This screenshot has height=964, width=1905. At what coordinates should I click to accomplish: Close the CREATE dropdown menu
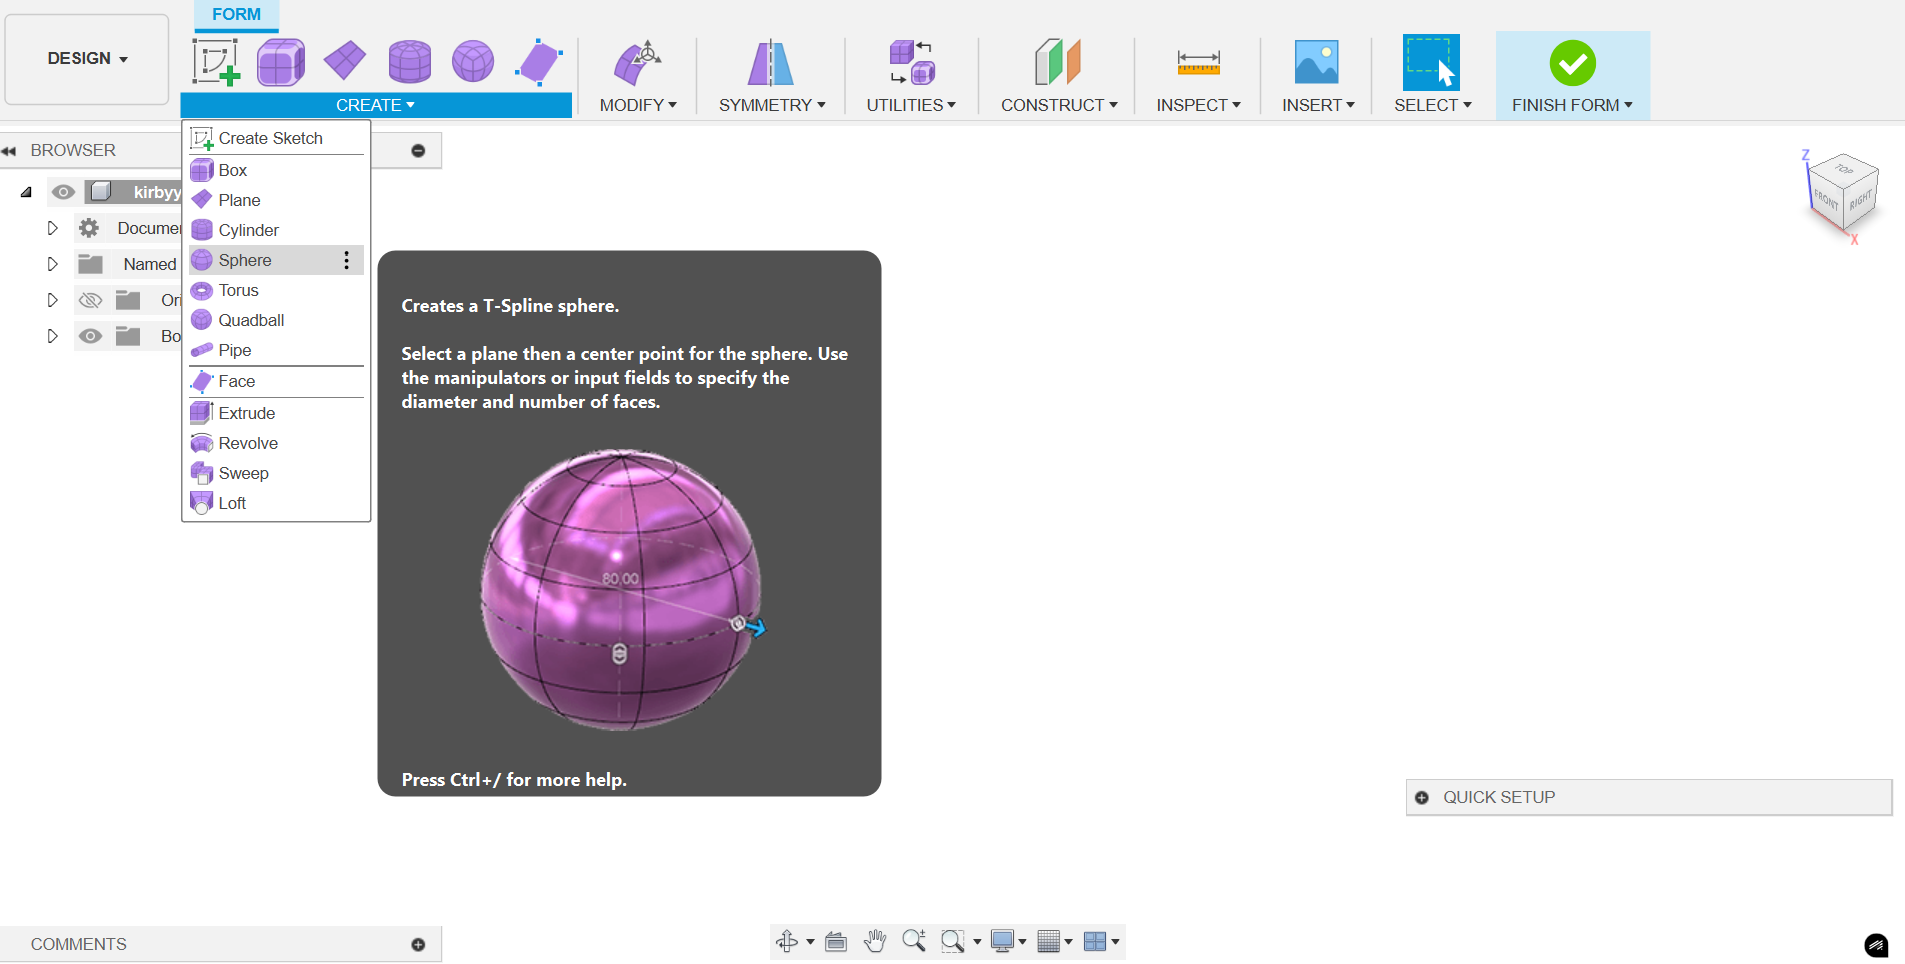coord(376,105)
